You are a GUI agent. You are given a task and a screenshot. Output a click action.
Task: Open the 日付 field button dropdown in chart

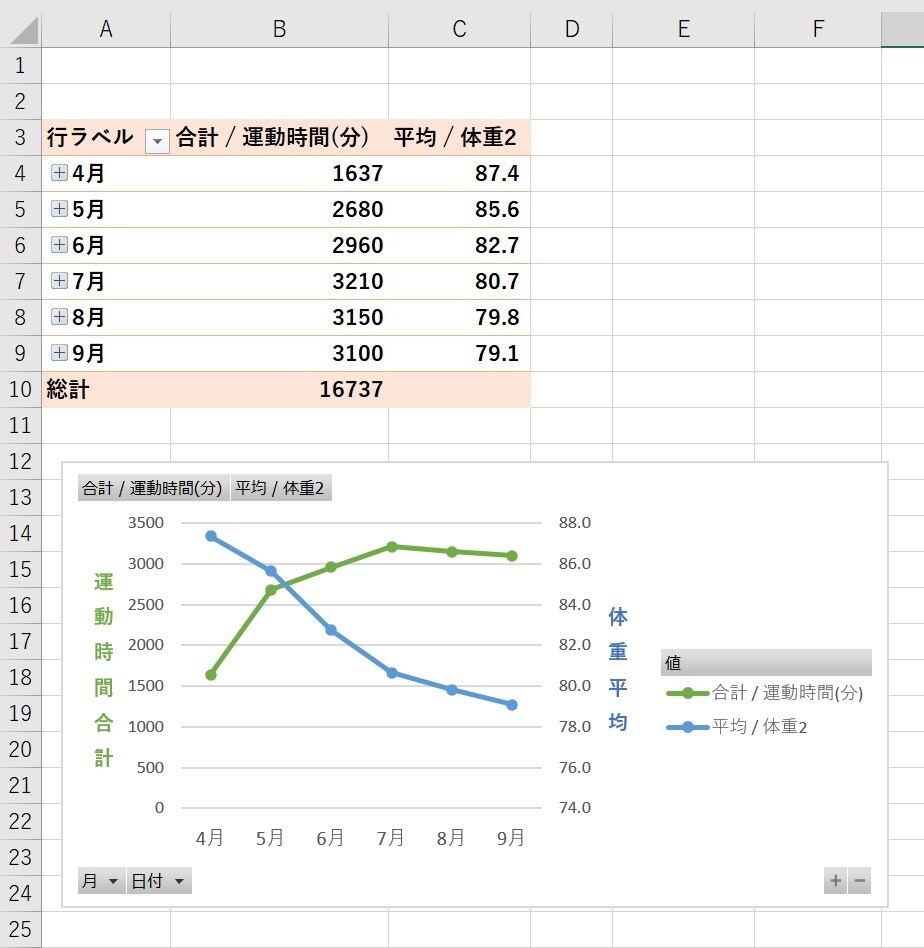pos(158,881)
